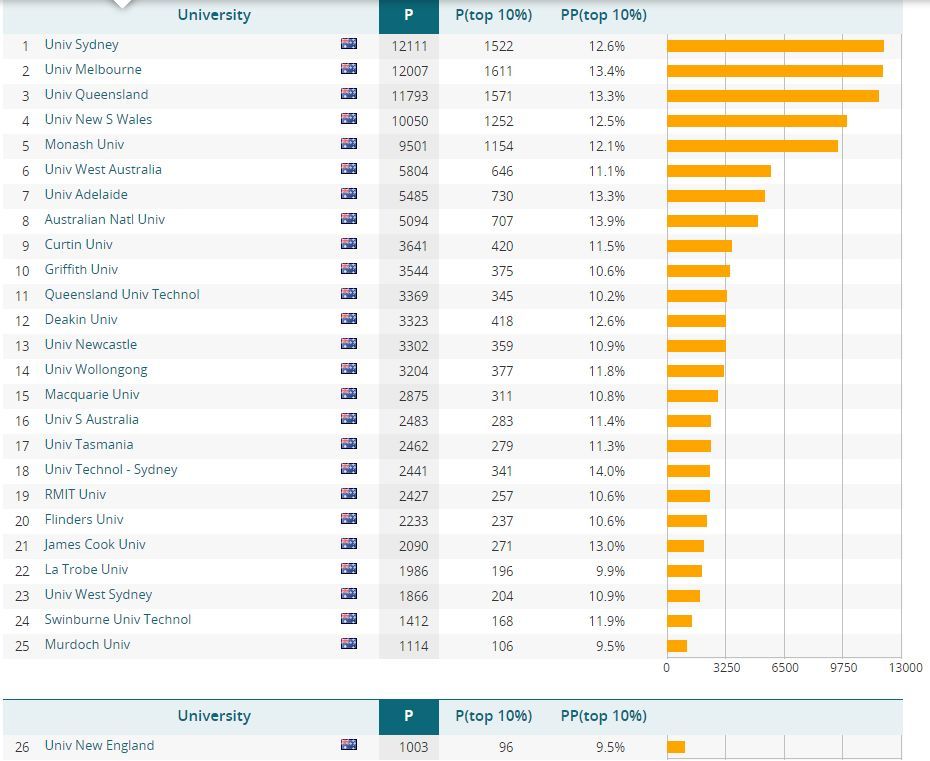The height and width of the screenshot is (761, 930).
Task: Click the flag icon beside La Trobe Univ
Action: (349, 568)
